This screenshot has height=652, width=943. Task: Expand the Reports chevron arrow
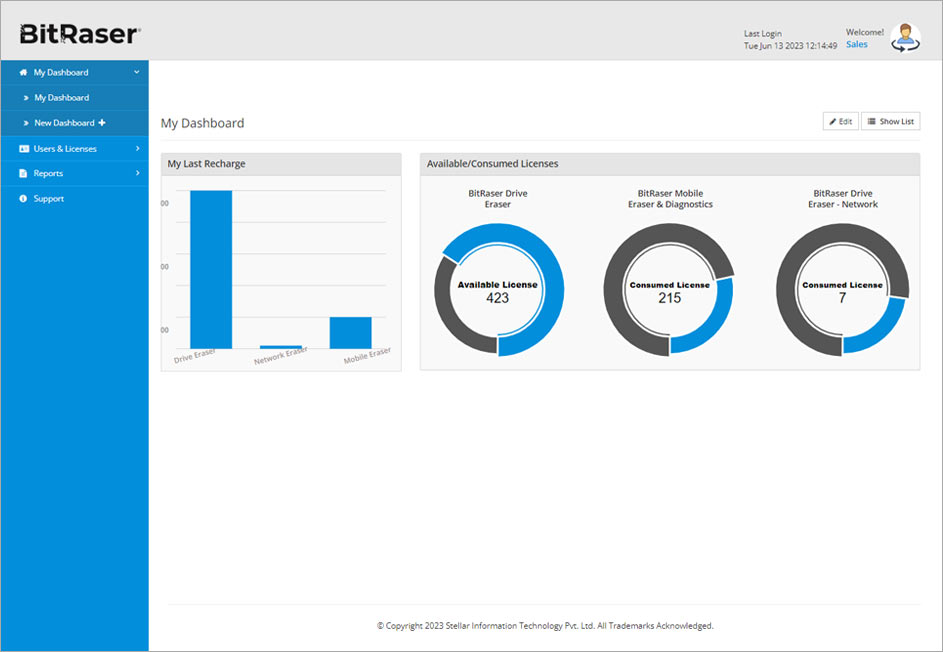pyautogui.click(x=138, y=173)
